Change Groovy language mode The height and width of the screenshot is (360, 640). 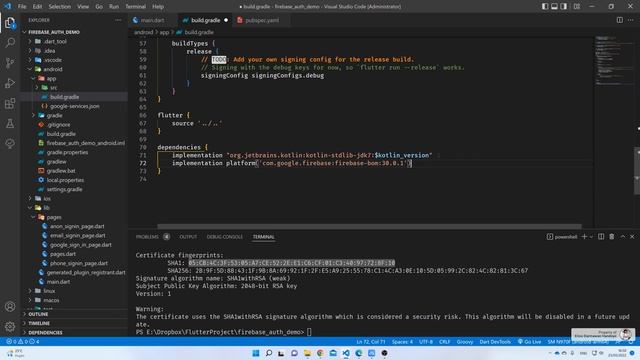(x=464, y=342)
